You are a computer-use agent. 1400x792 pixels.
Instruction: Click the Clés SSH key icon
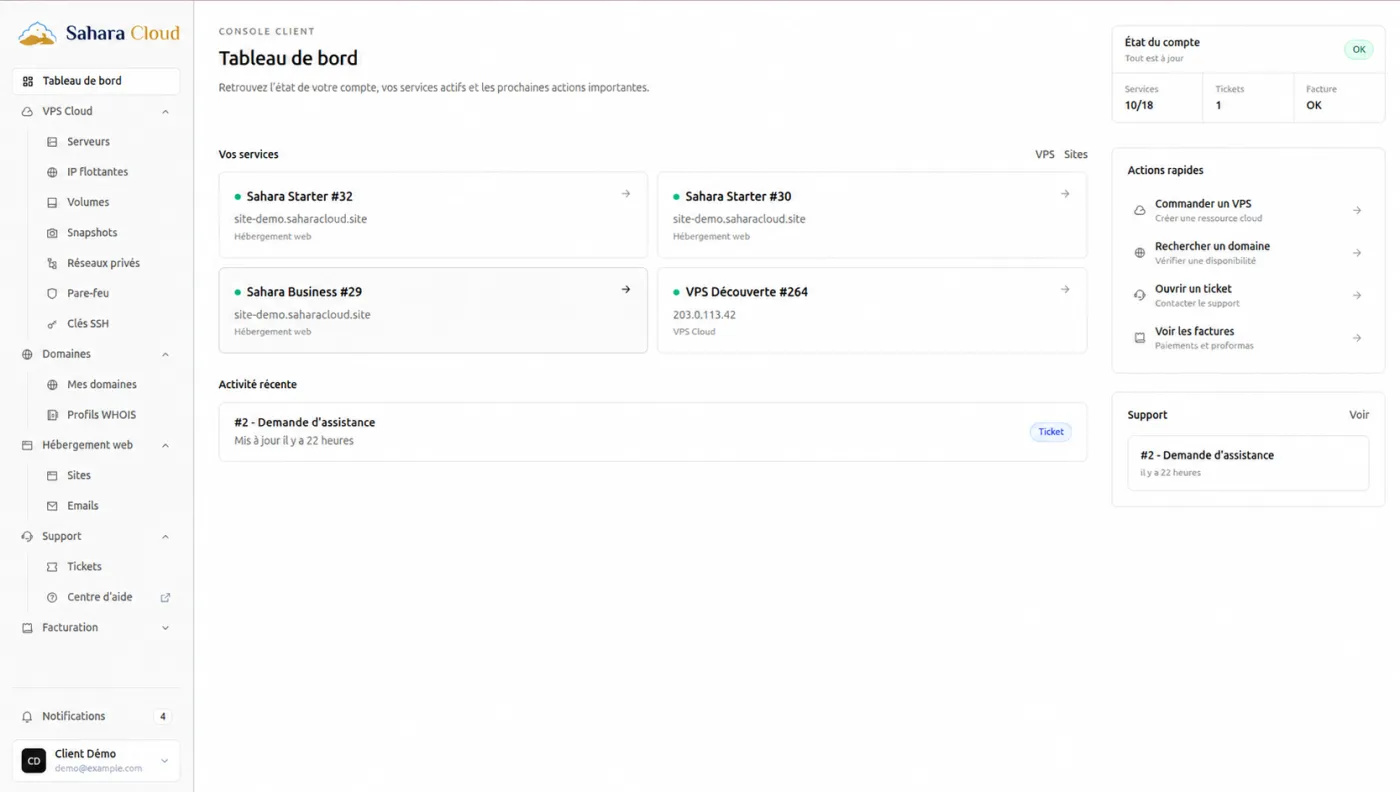click(53, 324)
